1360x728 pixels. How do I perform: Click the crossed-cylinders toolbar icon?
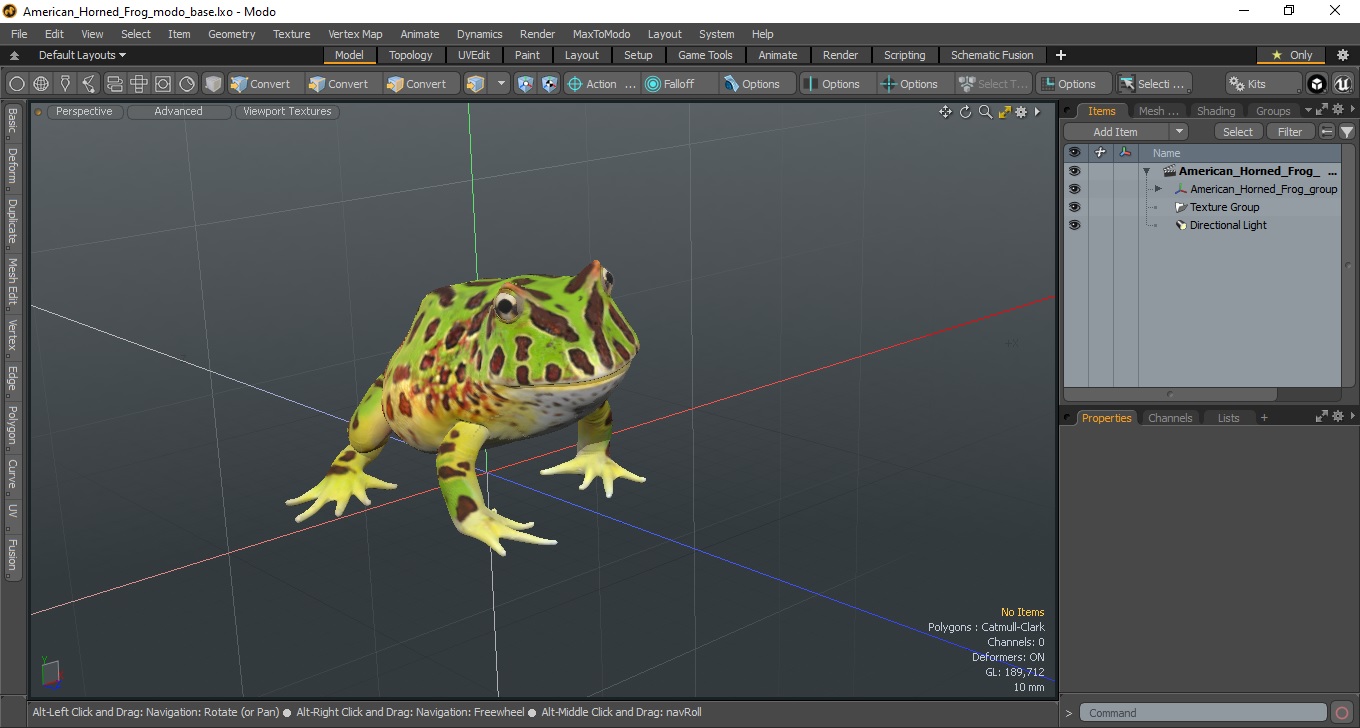tap(139, 84)
